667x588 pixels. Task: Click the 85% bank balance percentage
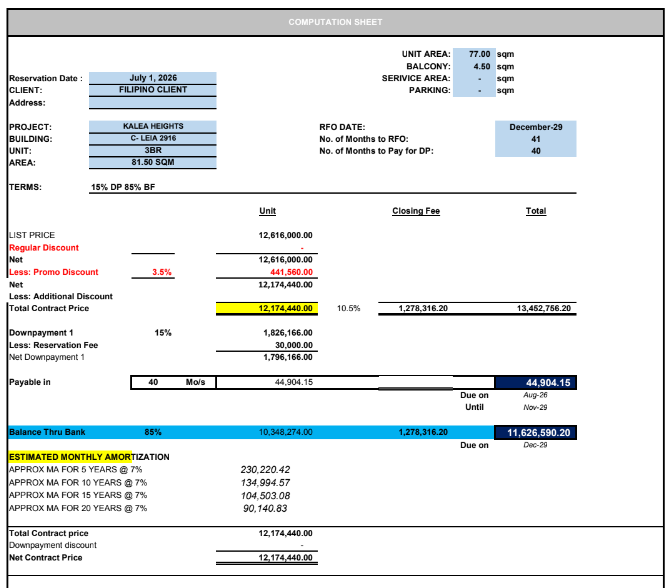(153, 432)
